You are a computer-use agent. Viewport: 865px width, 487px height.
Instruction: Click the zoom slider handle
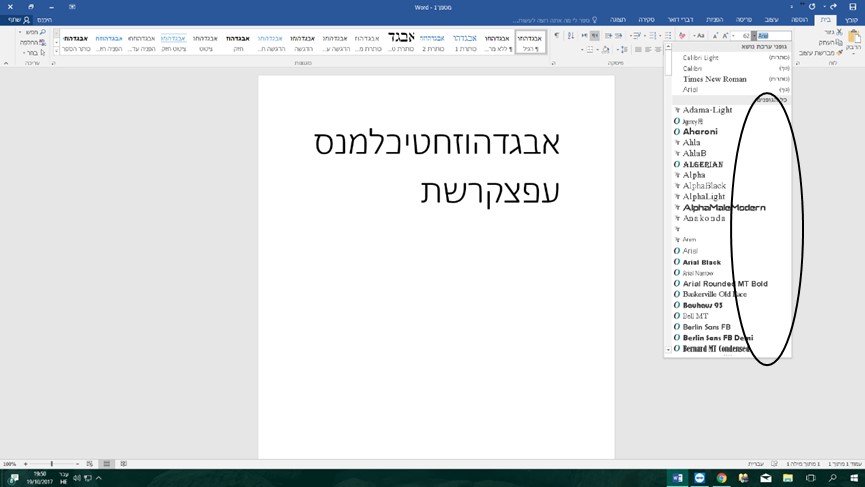click(x=52, y=464)
